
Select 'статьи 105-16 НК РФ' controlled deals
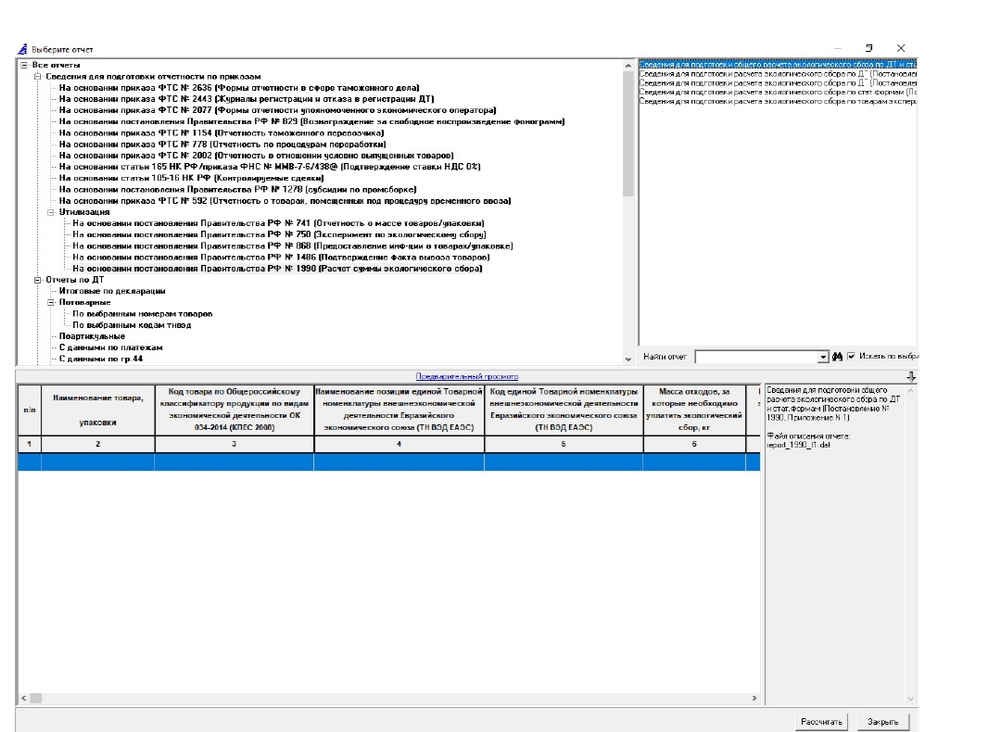191,179
